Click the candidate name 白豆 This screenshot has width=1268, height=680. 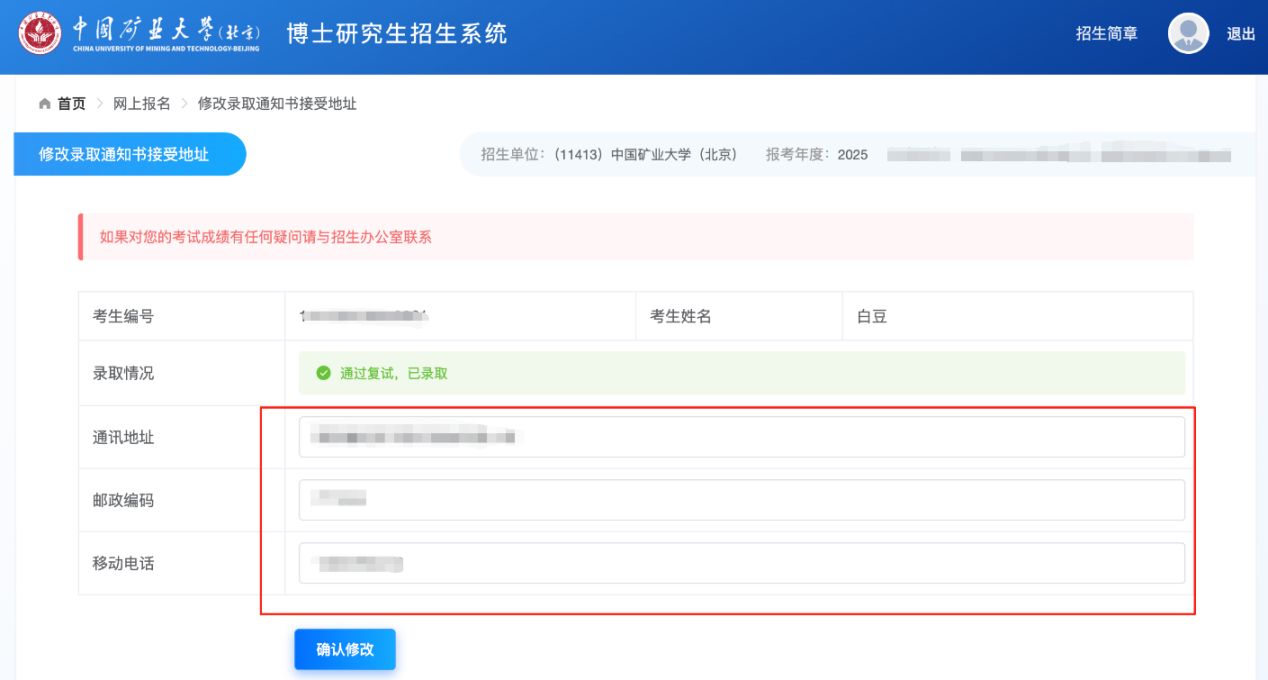pyautogui.click(x=872, y=317)
